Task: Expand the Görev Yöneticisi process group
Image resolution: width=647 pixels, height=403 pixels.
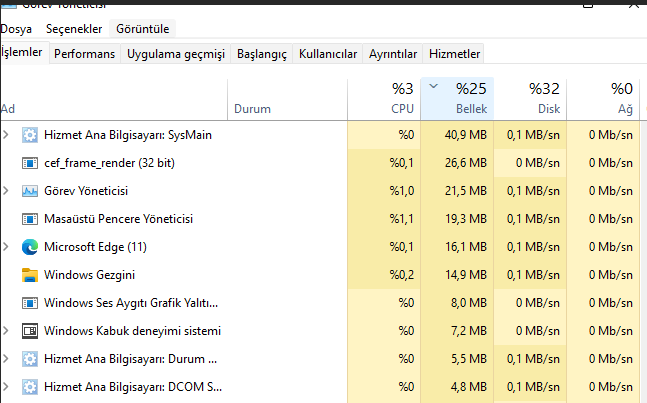Action: point(6,191)
